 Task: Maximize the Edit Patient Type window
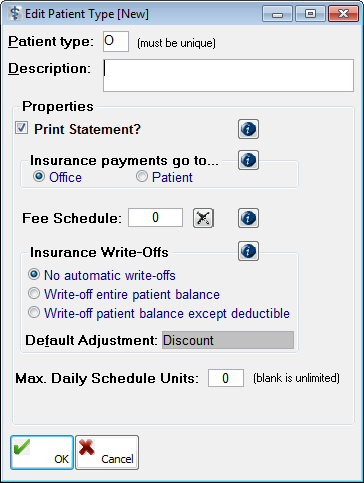click(310, 14)
